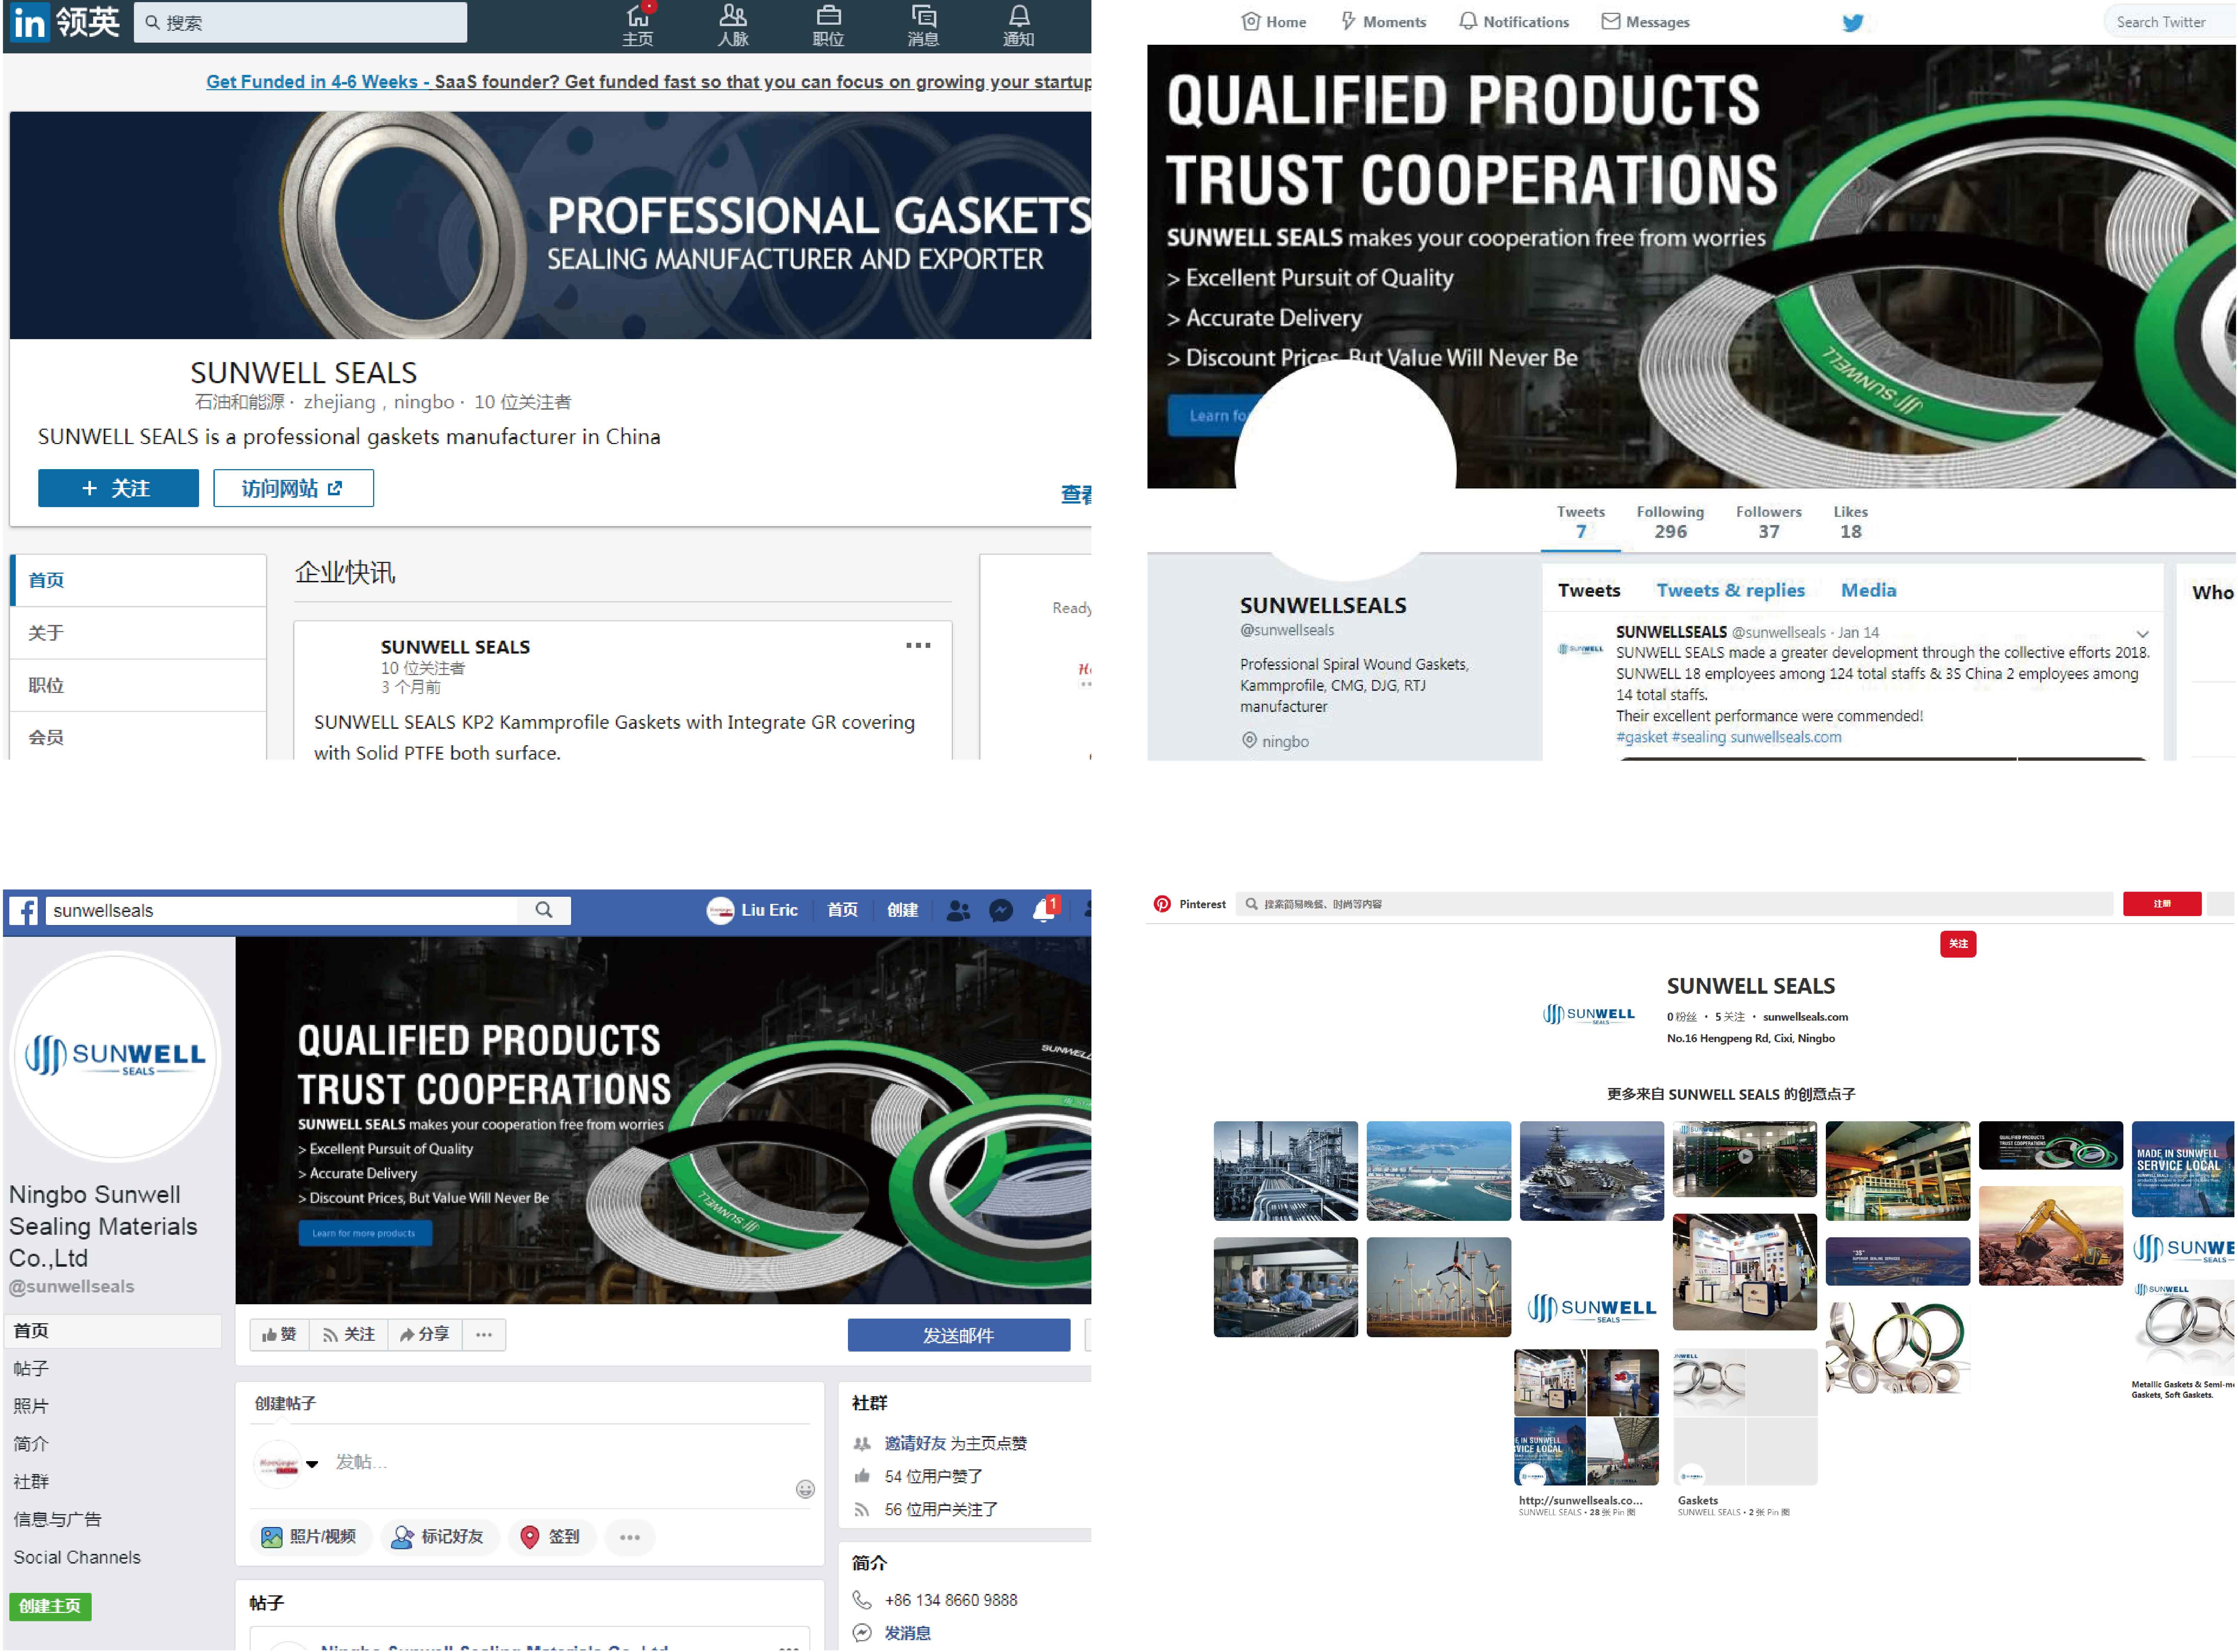
Task: Open LinkedIn messages (消息) icon
Action: click(x=923, y=25)
